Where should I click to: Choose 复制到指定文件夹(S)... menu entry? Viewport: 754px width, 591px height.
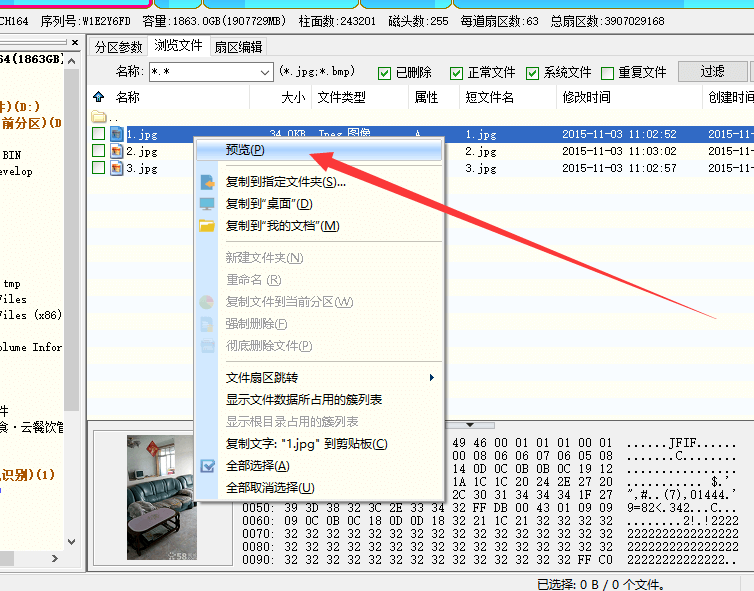coord(319,182)
